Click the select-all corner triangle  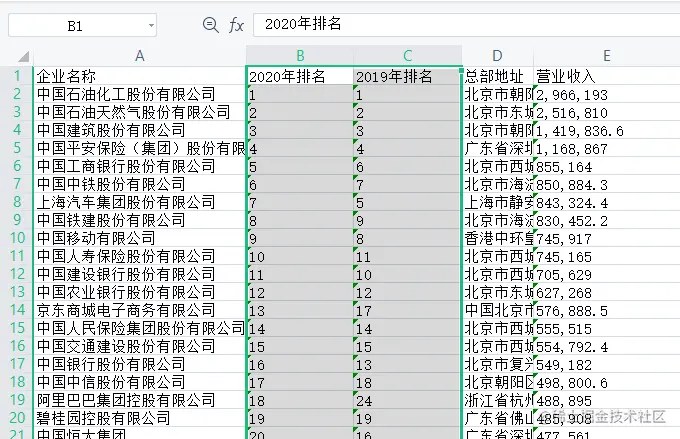tap(24, 56)
